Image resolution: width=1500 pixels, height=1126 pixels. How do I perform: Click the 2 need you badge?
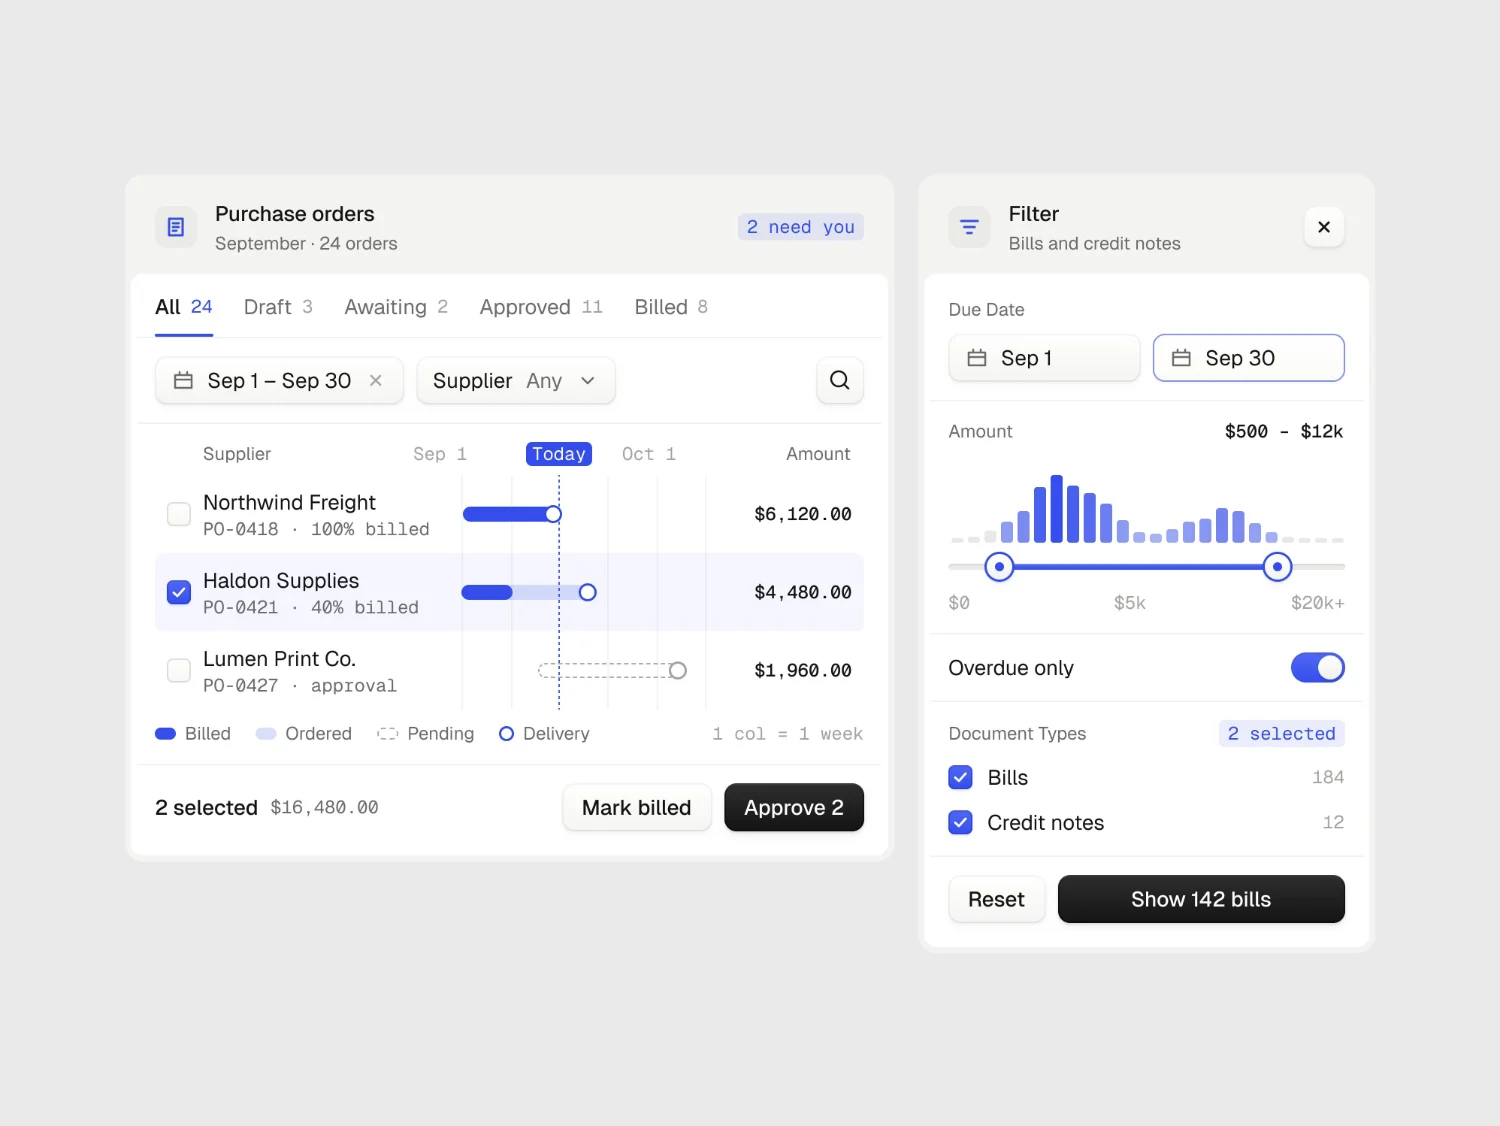click(x=801, y=227)
